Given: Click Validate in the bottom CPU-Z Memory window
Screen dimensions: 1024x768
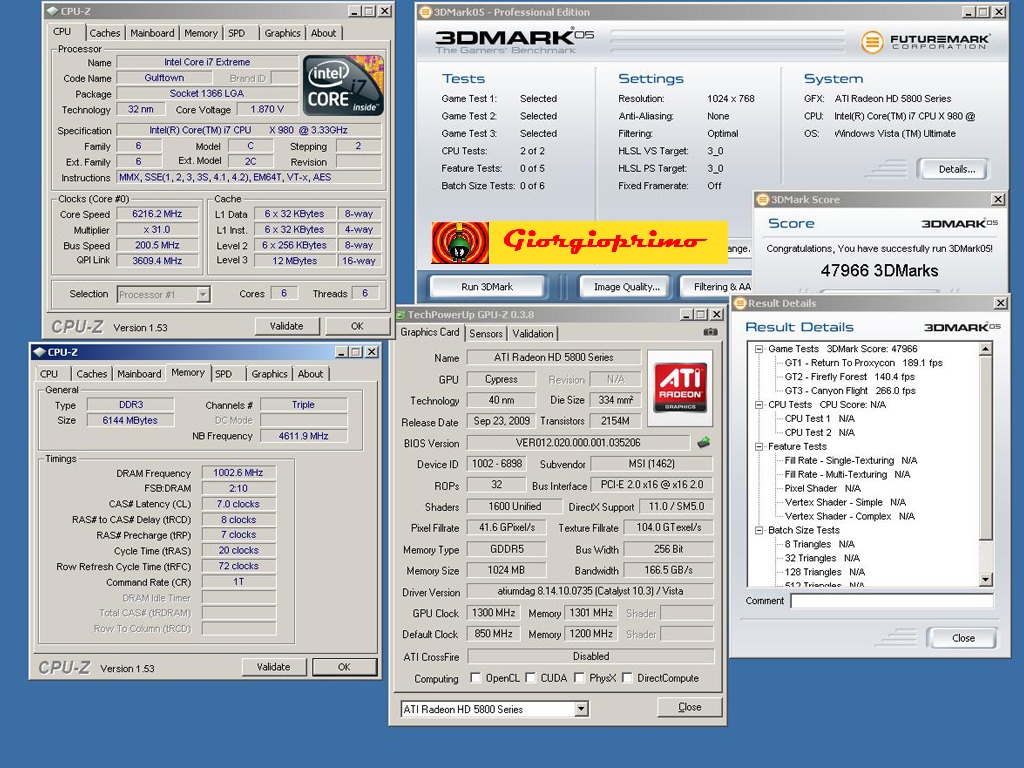Looking at the screenshot, I should (274, 667).
